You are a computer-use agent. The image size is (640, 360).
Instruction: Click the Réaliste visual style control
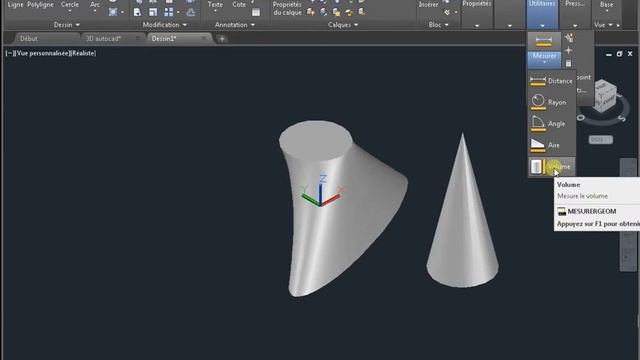tap(83, 53)
